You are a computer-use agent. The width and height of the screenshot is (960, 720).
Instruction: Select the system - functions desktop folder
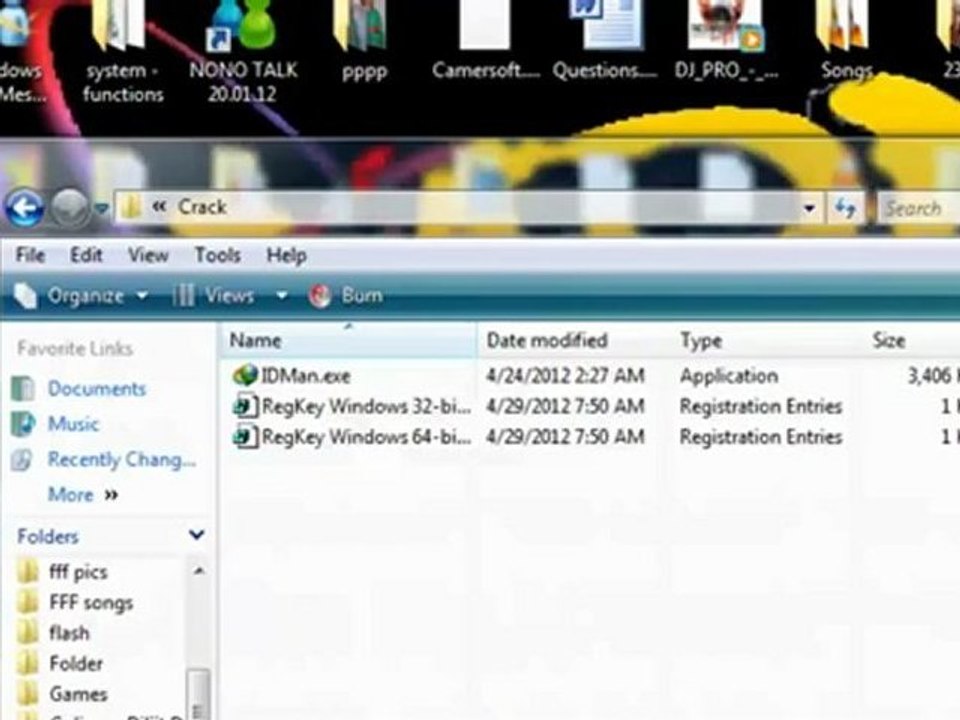pyautogui.click(x=122, y=52)
